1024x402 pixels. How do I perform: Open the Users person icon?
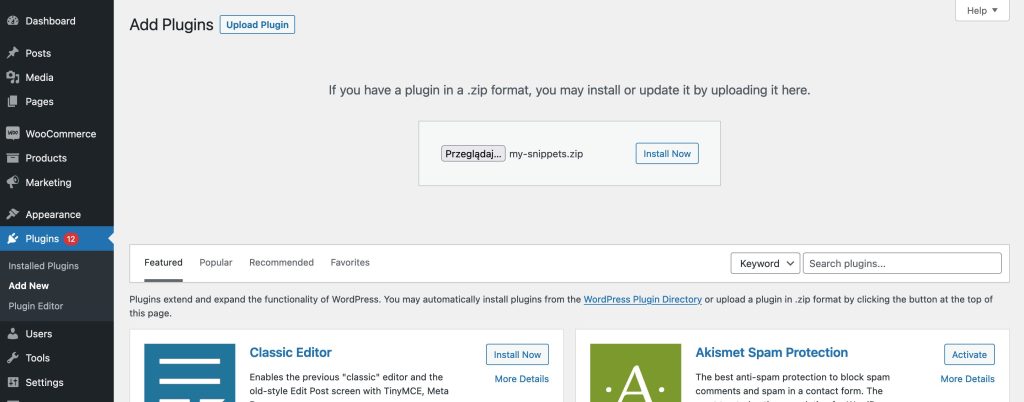(x=12, y=333)
